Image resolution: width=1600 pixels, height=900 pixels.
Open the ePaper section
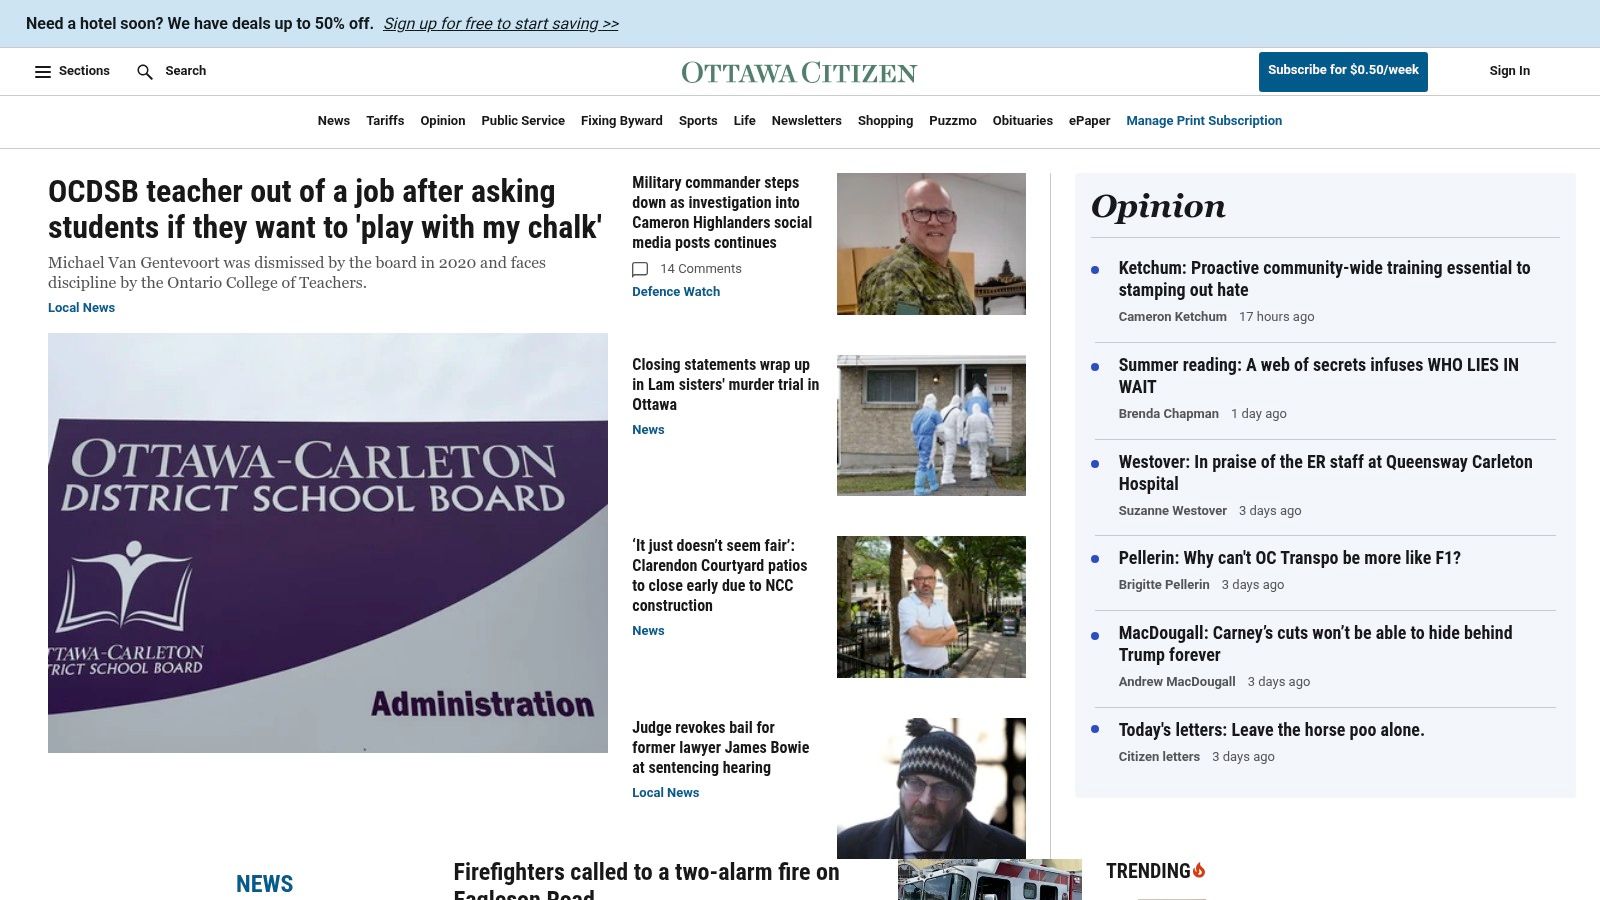click(1089, 121)
